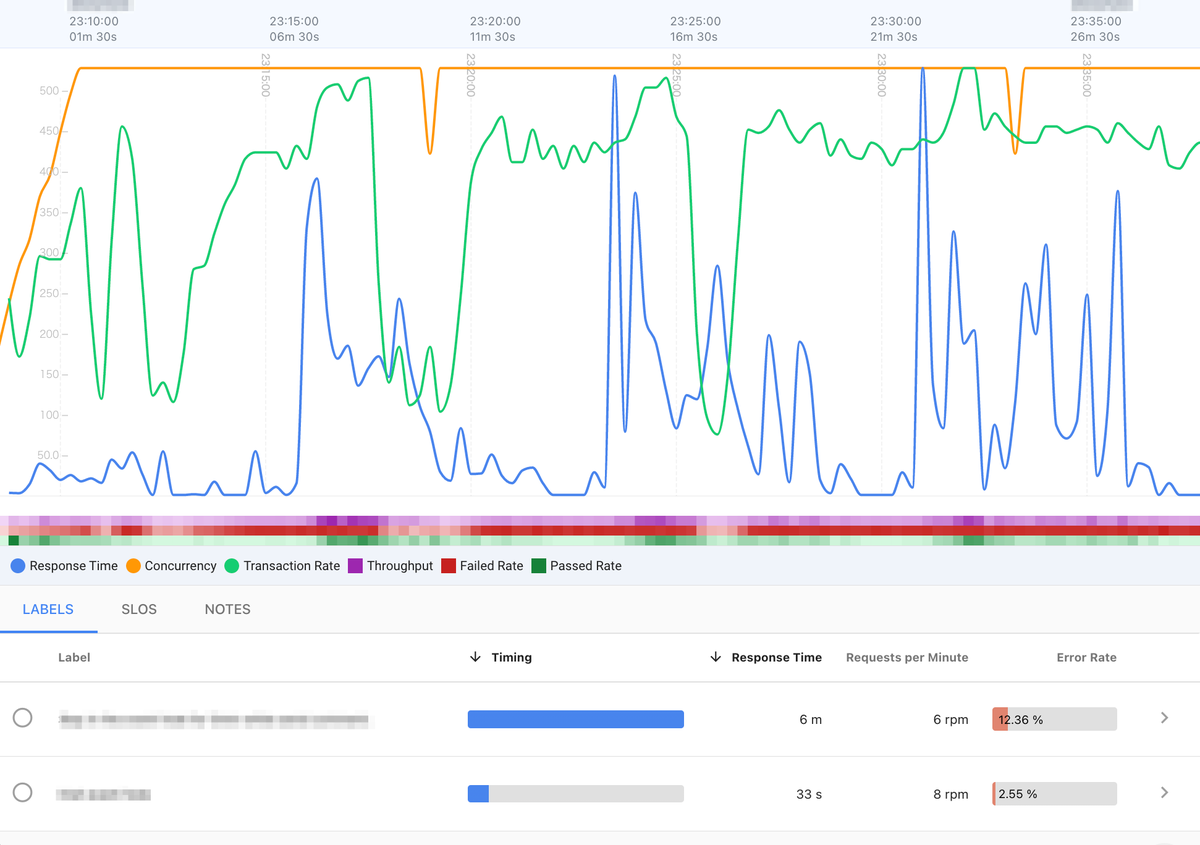Viewport: 1200px width, 845px height.
Task: Expand the row with 12.36 % error rate
Action: (1164, 718)
